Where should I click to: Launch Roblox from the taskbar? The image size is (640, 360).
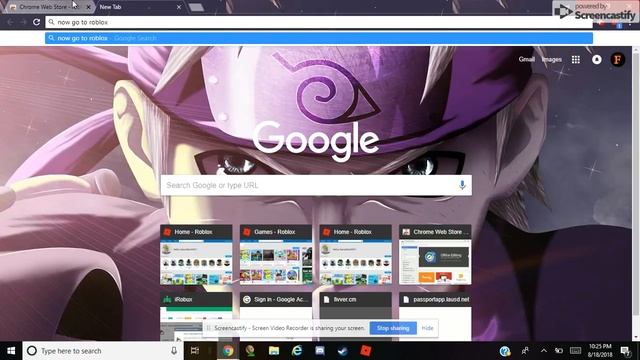[366, 351]
